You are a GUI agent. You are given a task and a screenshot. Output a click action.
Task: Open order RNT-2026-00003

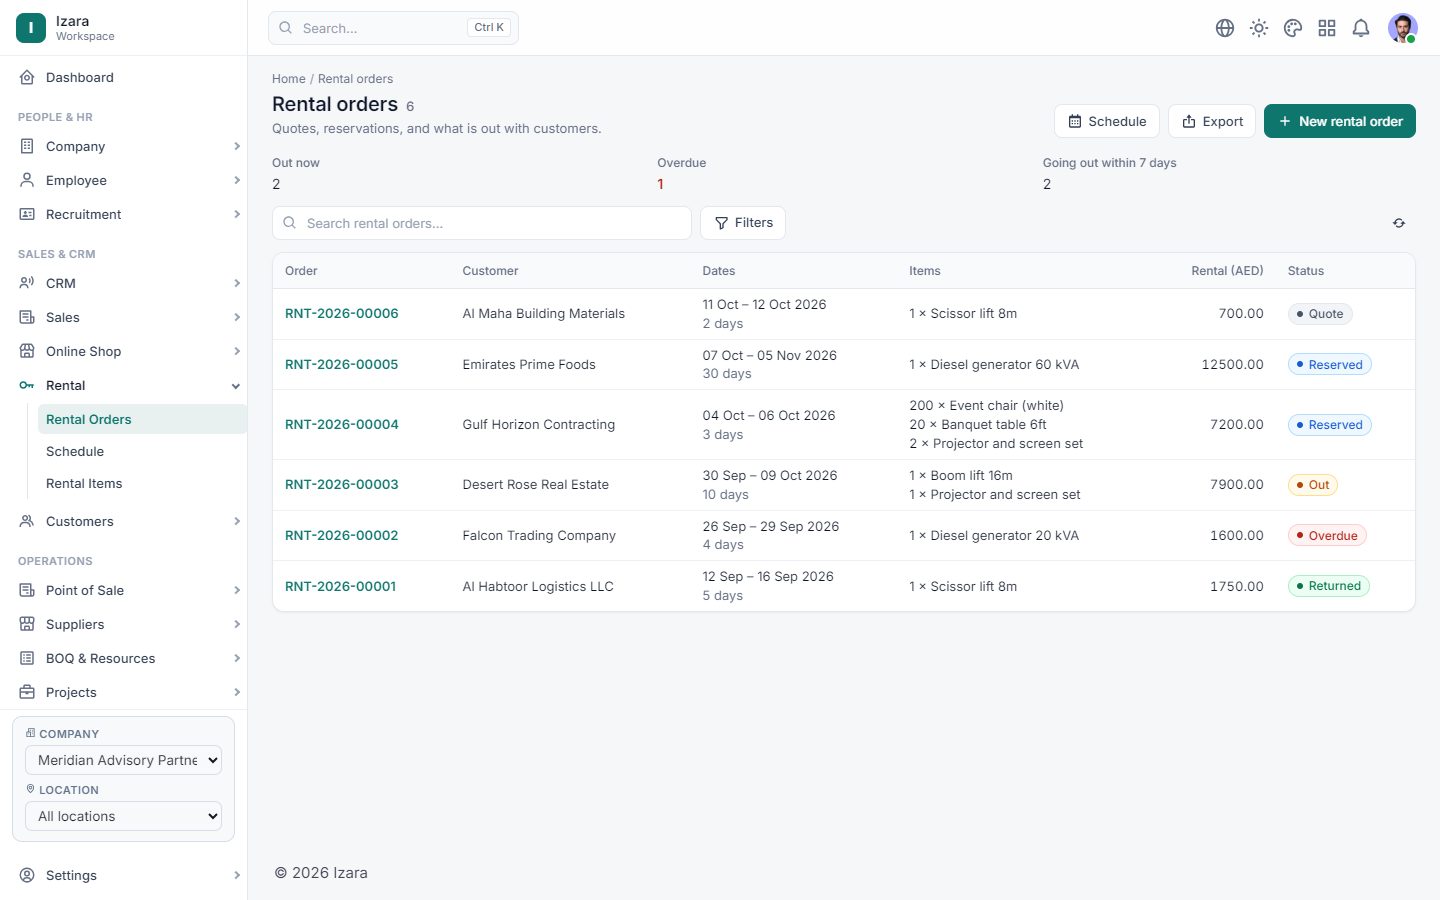tap(342, 484)
